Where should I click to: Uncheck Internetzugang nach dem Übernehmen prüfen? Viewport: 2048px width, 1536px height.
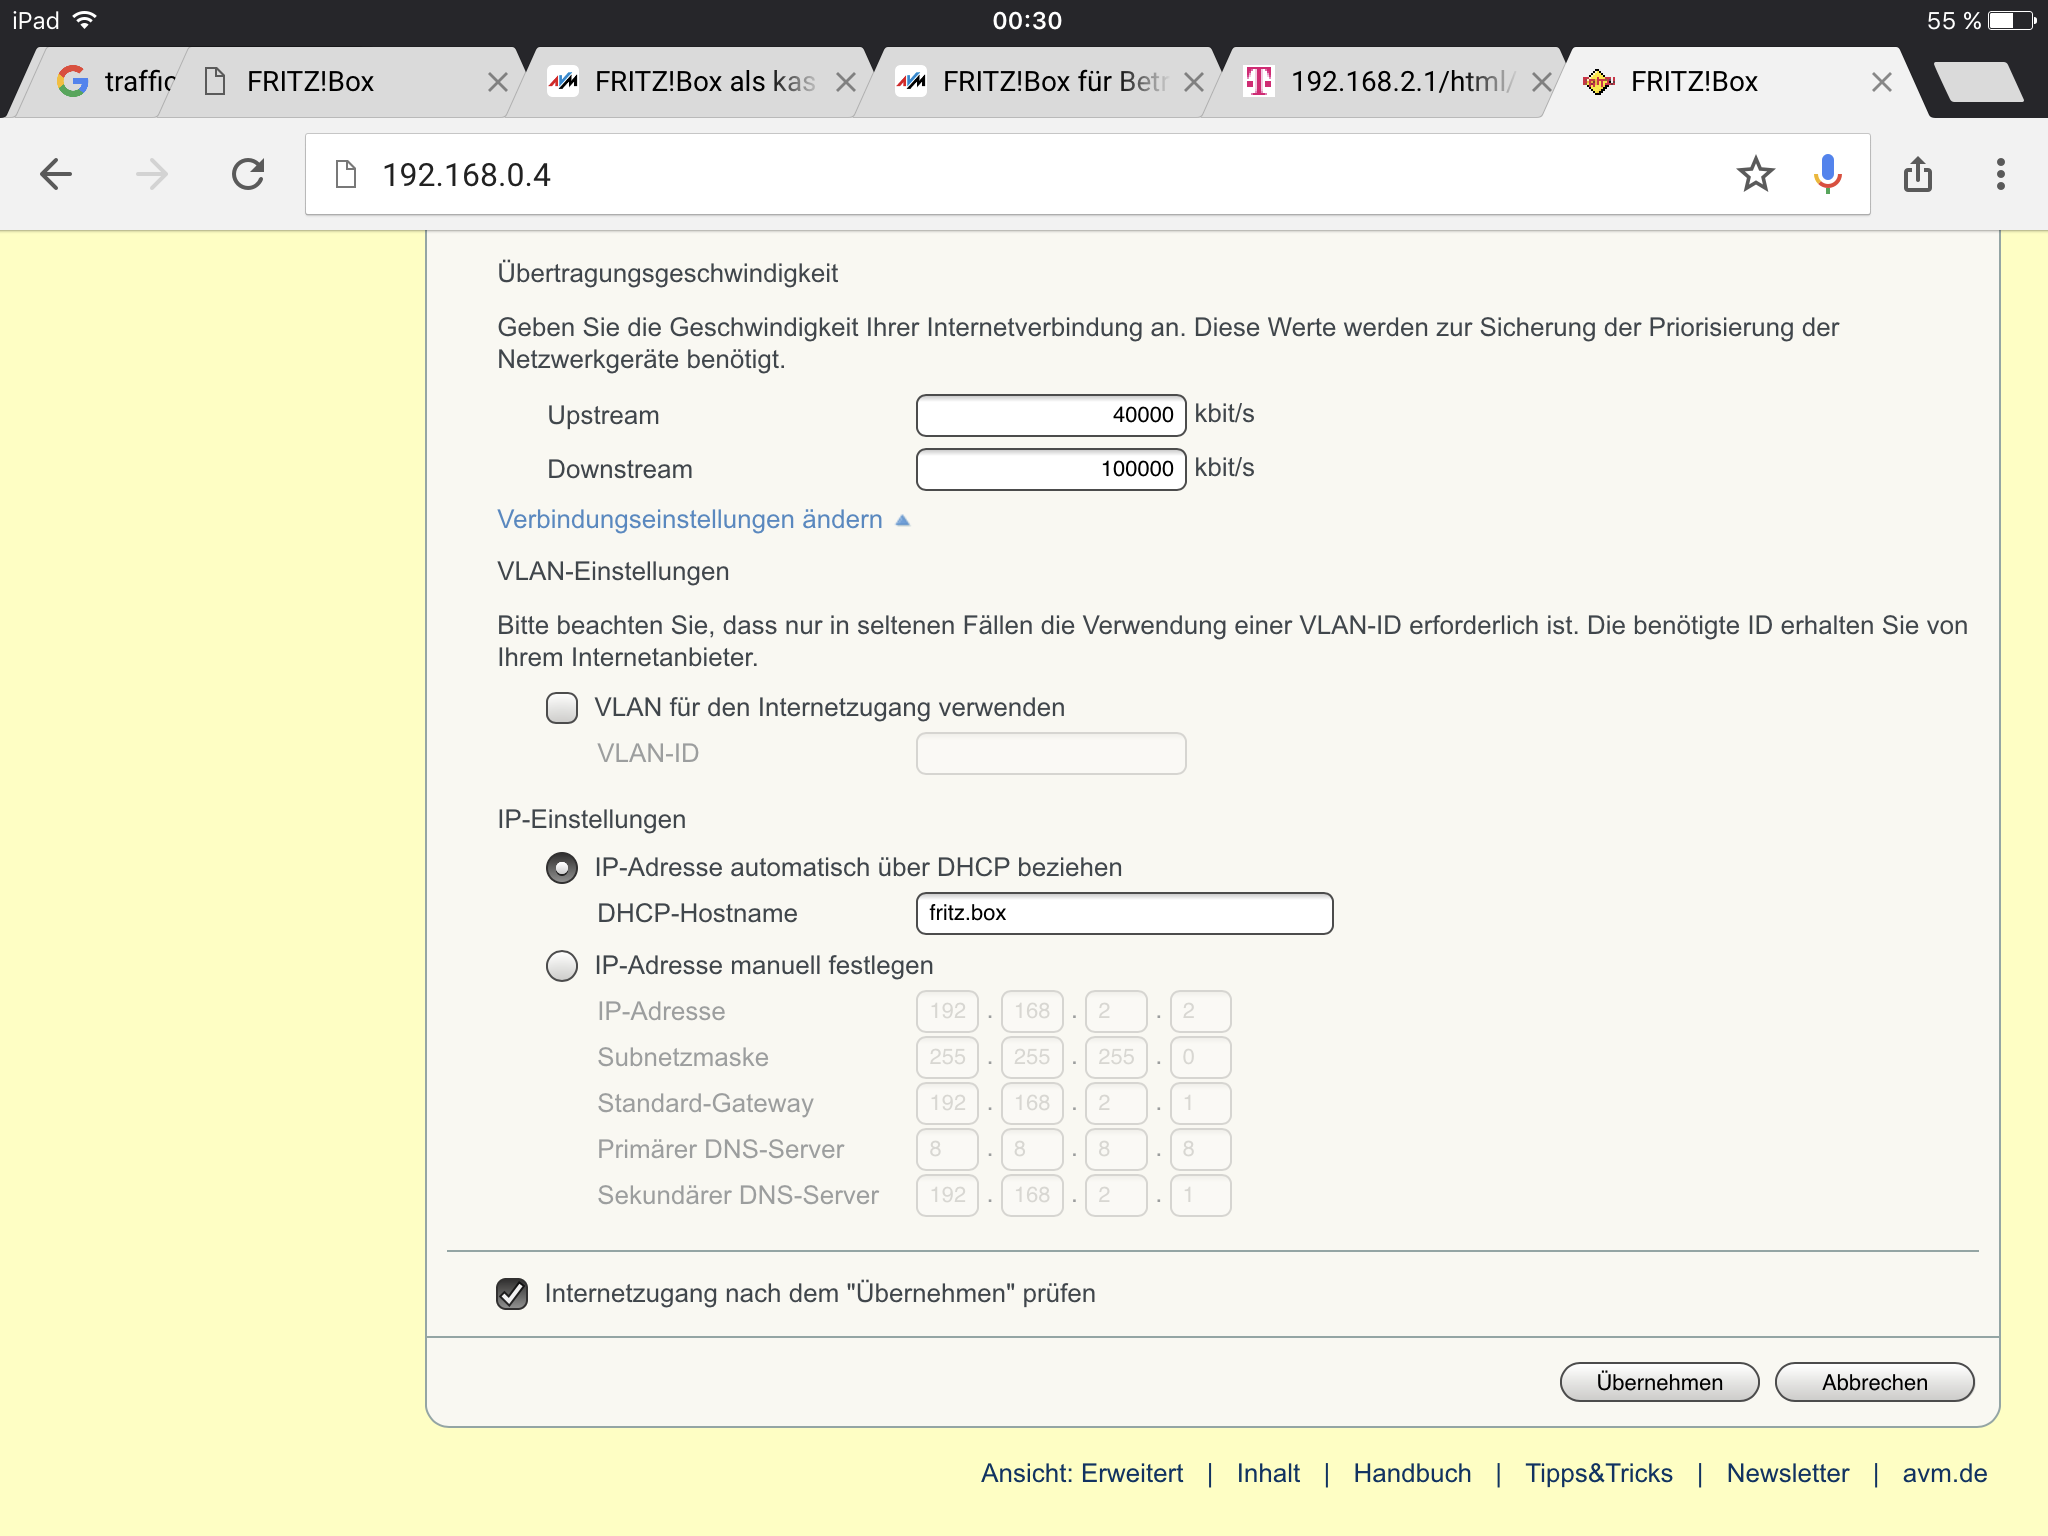pos(512,1294)
